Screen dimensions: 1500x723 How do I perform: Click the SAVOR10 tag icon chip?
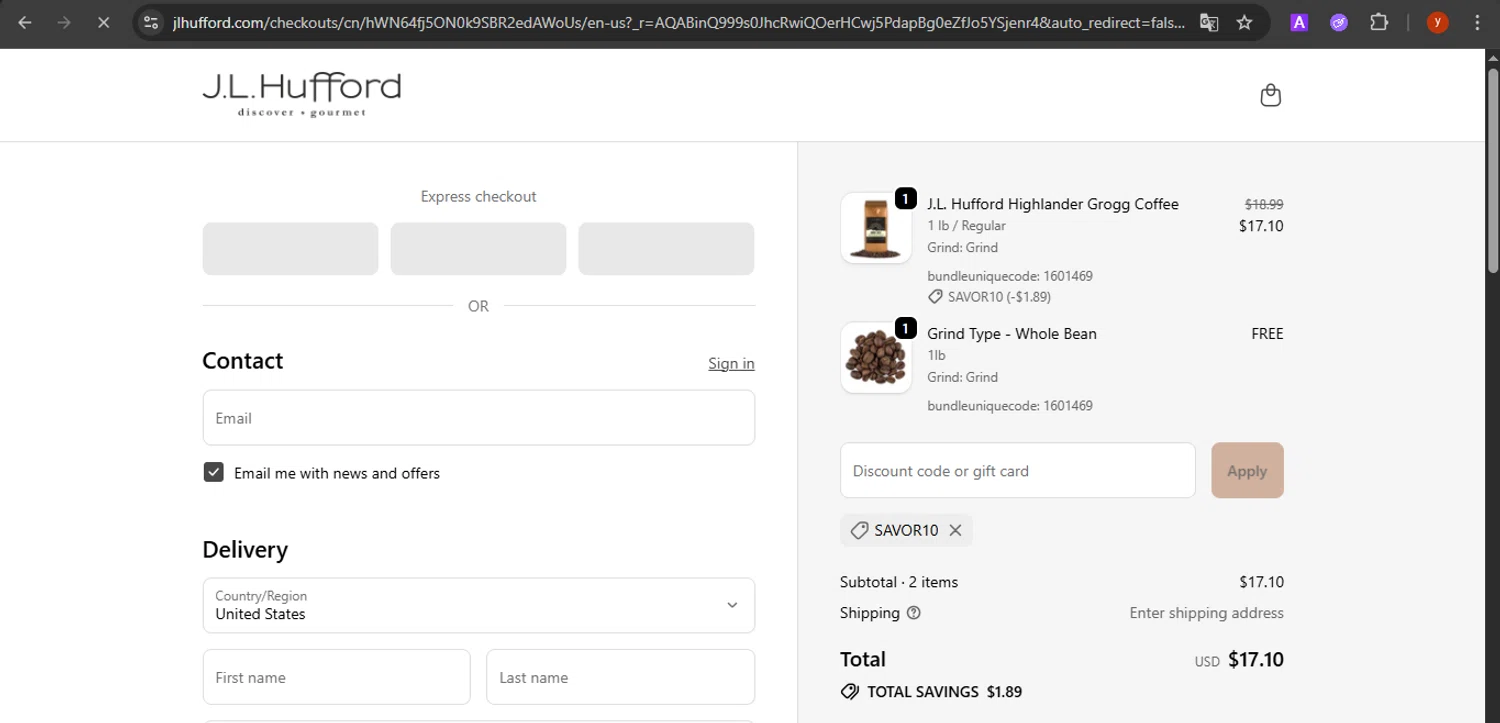click(x=859, y=530)
